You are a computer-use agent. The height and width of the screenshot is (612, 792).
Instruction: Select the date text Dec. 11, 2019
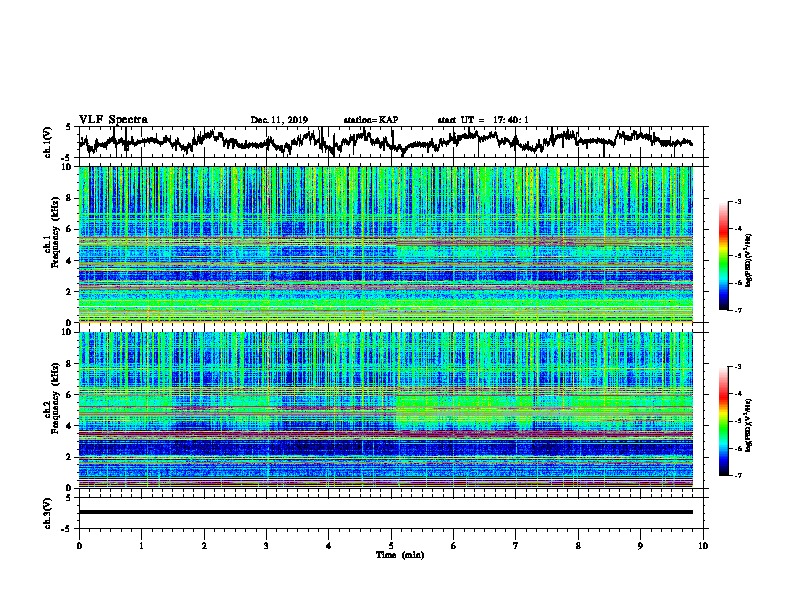click(x=279, y=120)
